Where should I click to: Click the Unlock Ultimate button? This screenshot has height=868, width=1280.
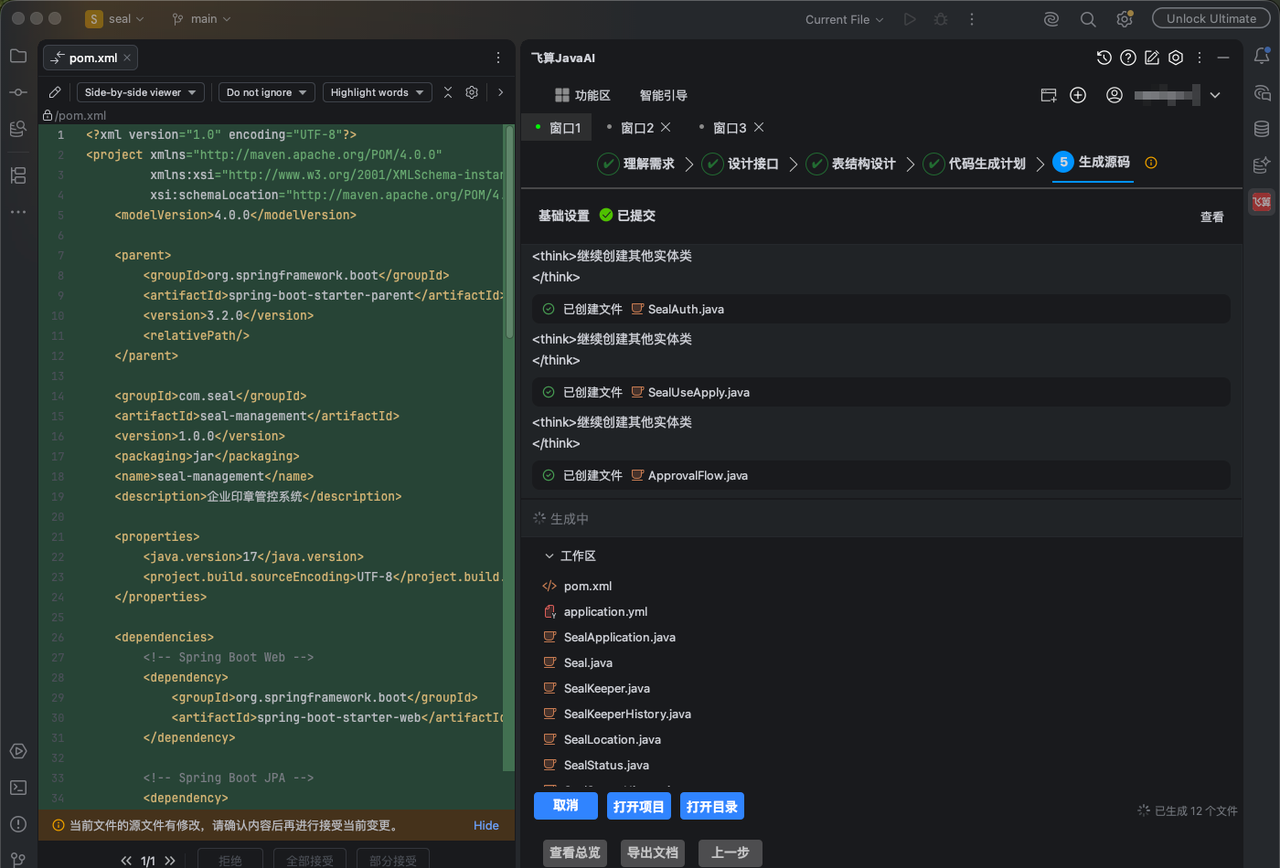1211,19
